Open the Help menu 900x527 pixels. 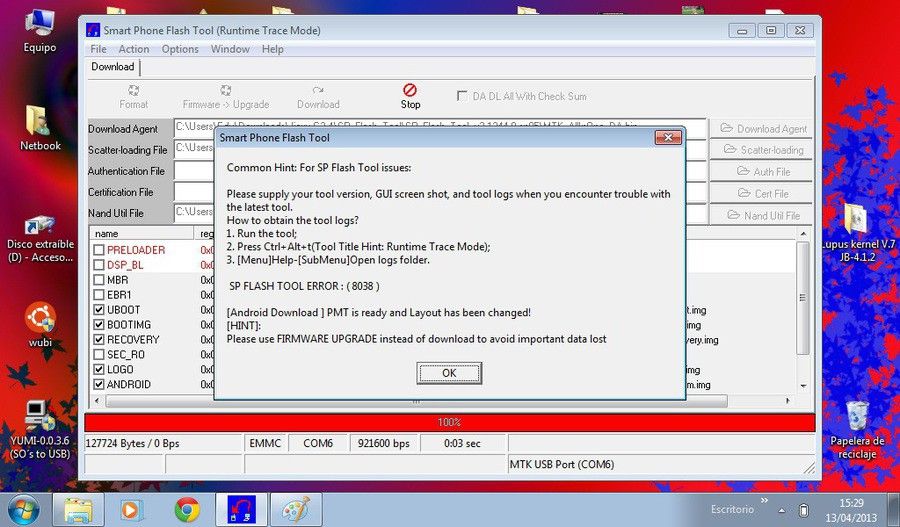point(273,49)
